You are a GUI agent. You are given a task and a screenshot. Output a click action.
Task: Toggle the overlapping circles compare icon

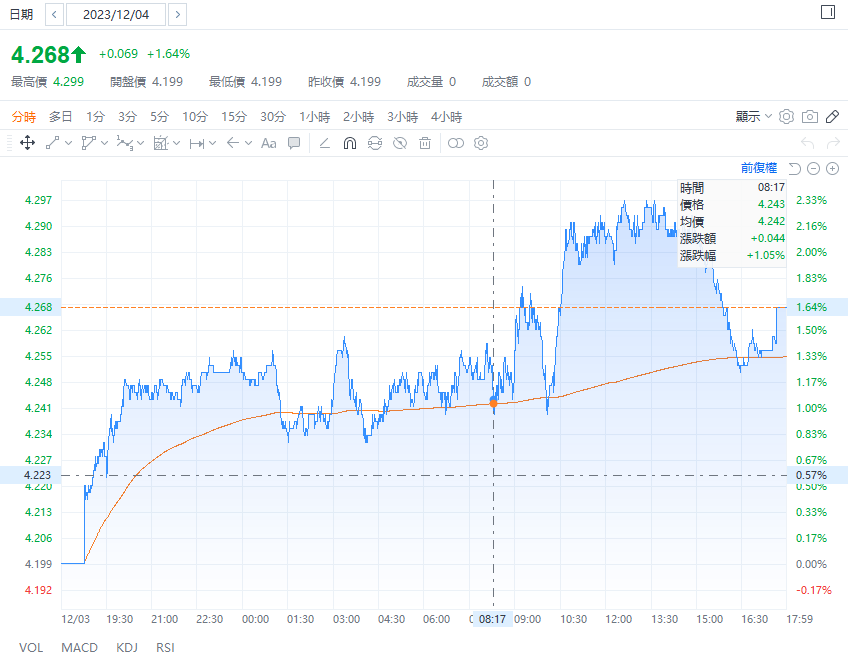(x=456, y=143)
